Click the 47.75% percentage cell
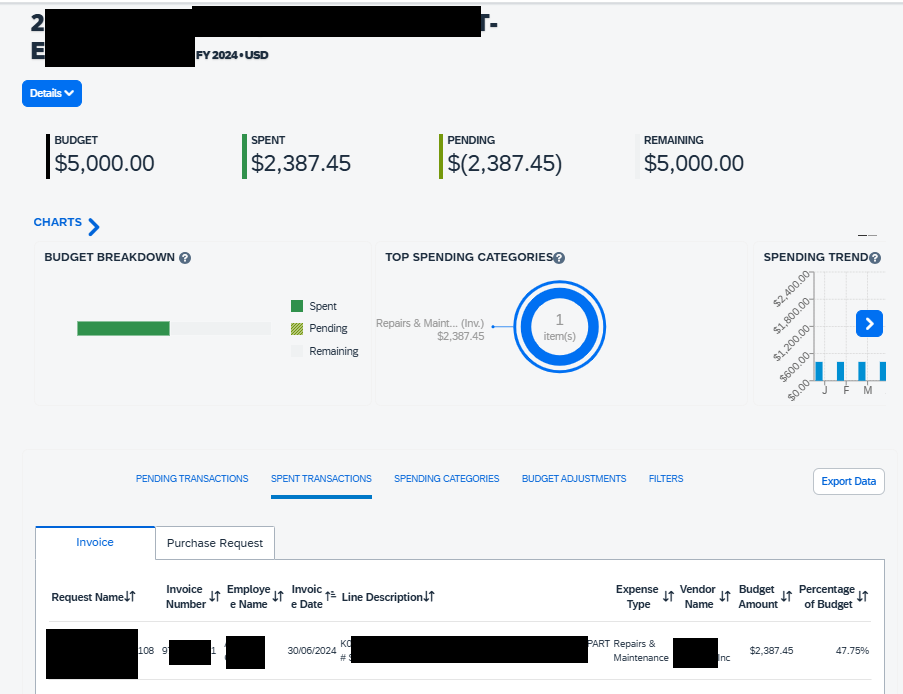Viewport: 903px width, 694px height. (852, 651)
